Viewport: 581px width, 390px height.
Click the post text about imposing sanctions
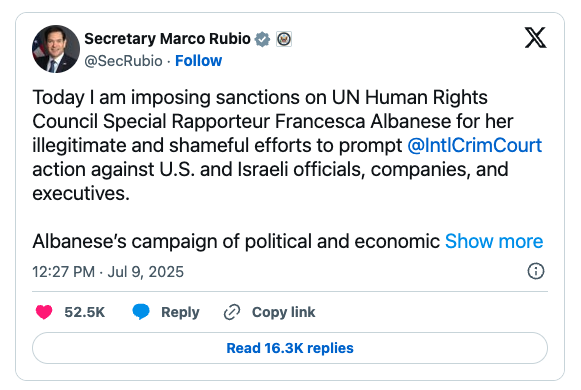coord(287,145)
